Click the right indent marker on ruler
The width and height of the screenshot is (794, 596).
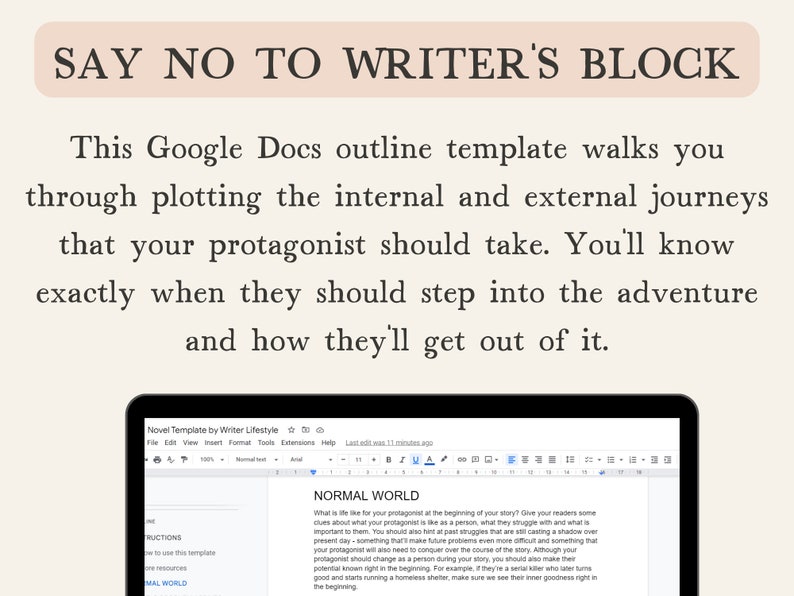tap(602, 472)
